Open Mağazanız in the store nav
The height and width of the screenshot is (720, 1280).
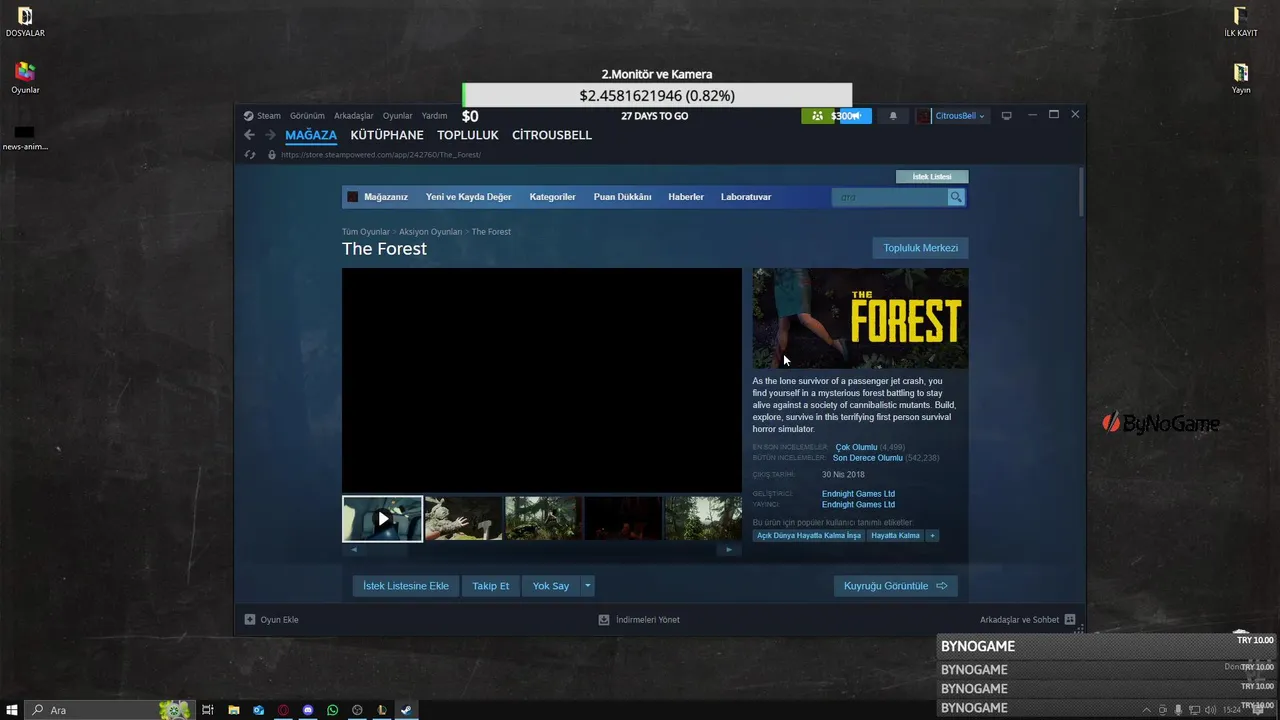[x=386, y=197]
